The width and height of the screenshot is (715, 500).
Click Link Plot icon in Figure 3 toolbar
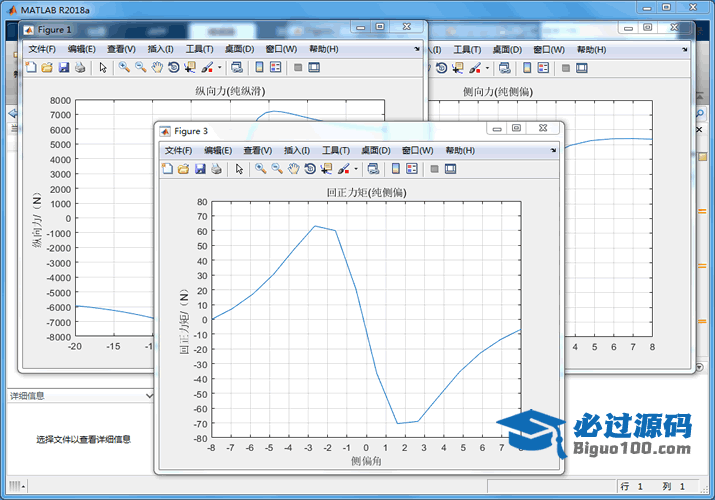372,169
